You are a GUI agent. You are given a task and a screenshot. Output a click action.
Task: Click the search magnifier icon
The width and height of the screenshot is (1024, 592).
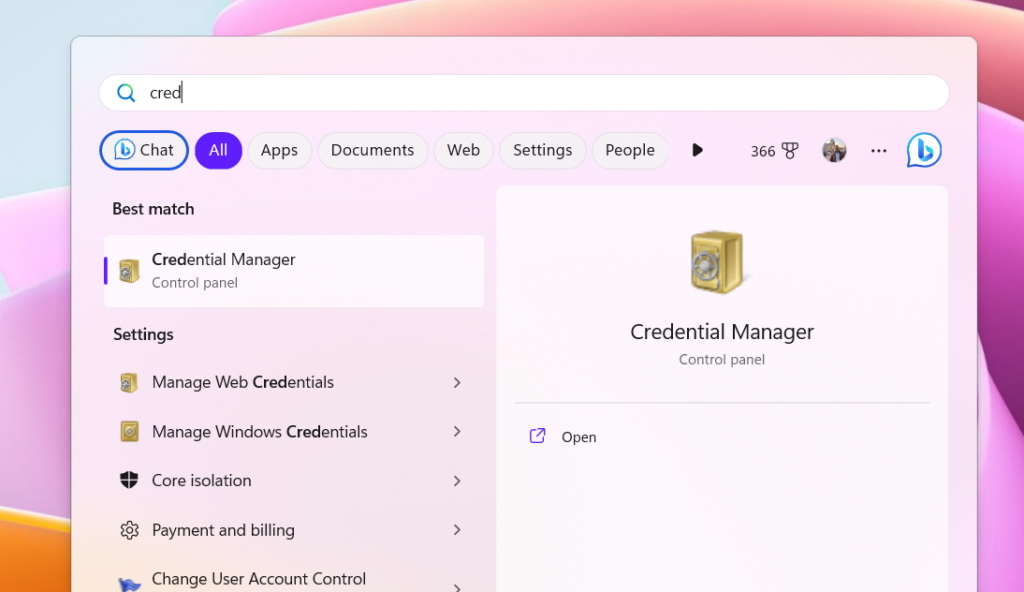[126, 93]
